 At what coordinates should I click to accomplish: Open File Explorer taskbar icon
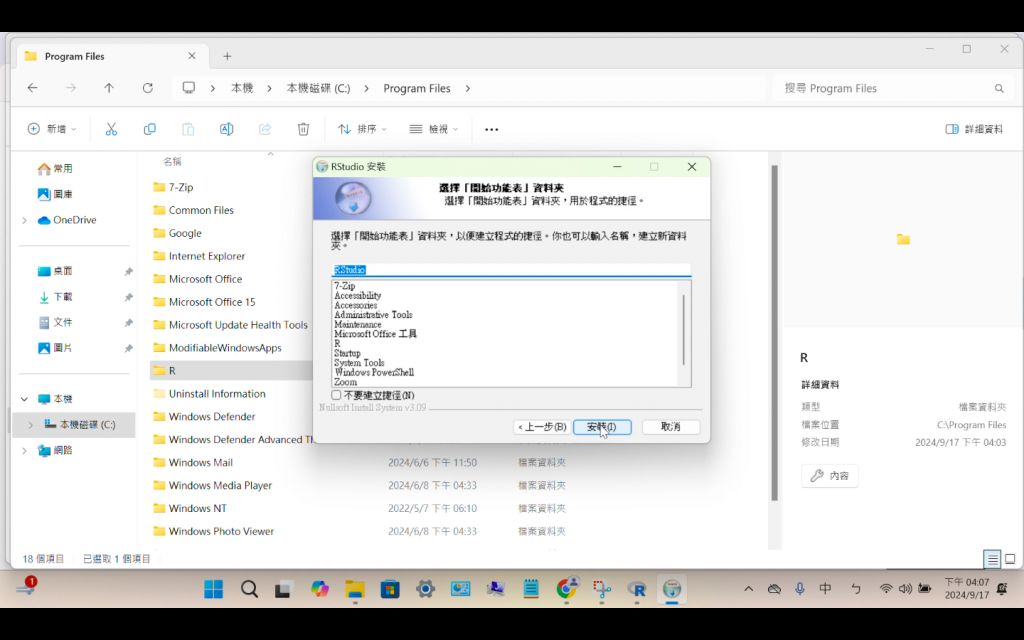355,589
